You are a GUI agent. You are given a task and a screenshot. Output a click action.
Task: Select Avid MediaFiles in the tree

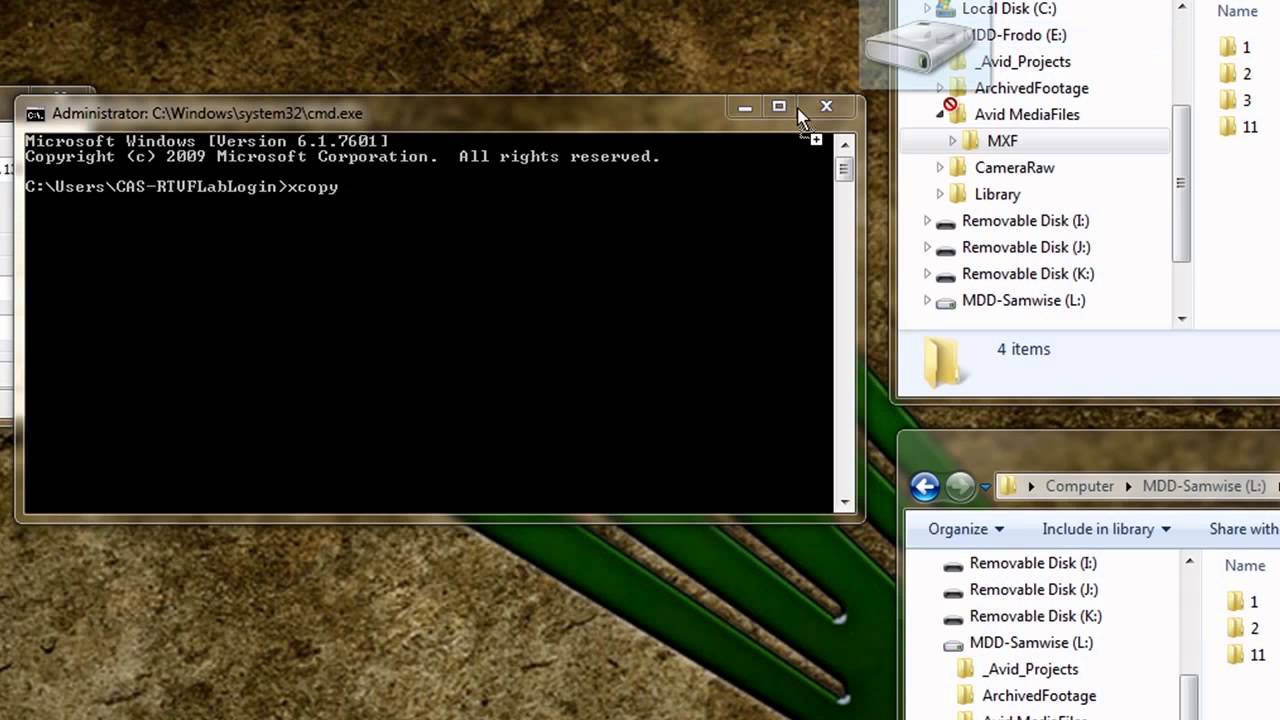coord(1027,114)
